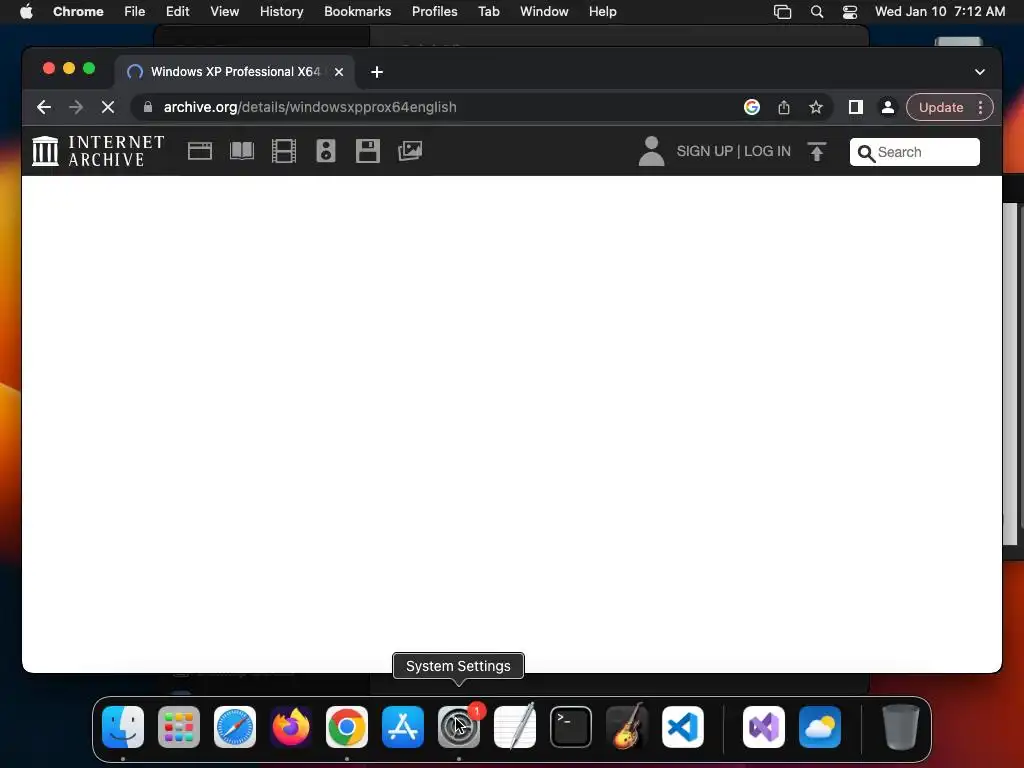
Task: Open TextEdit from the Dock
Action: [515, 727]
